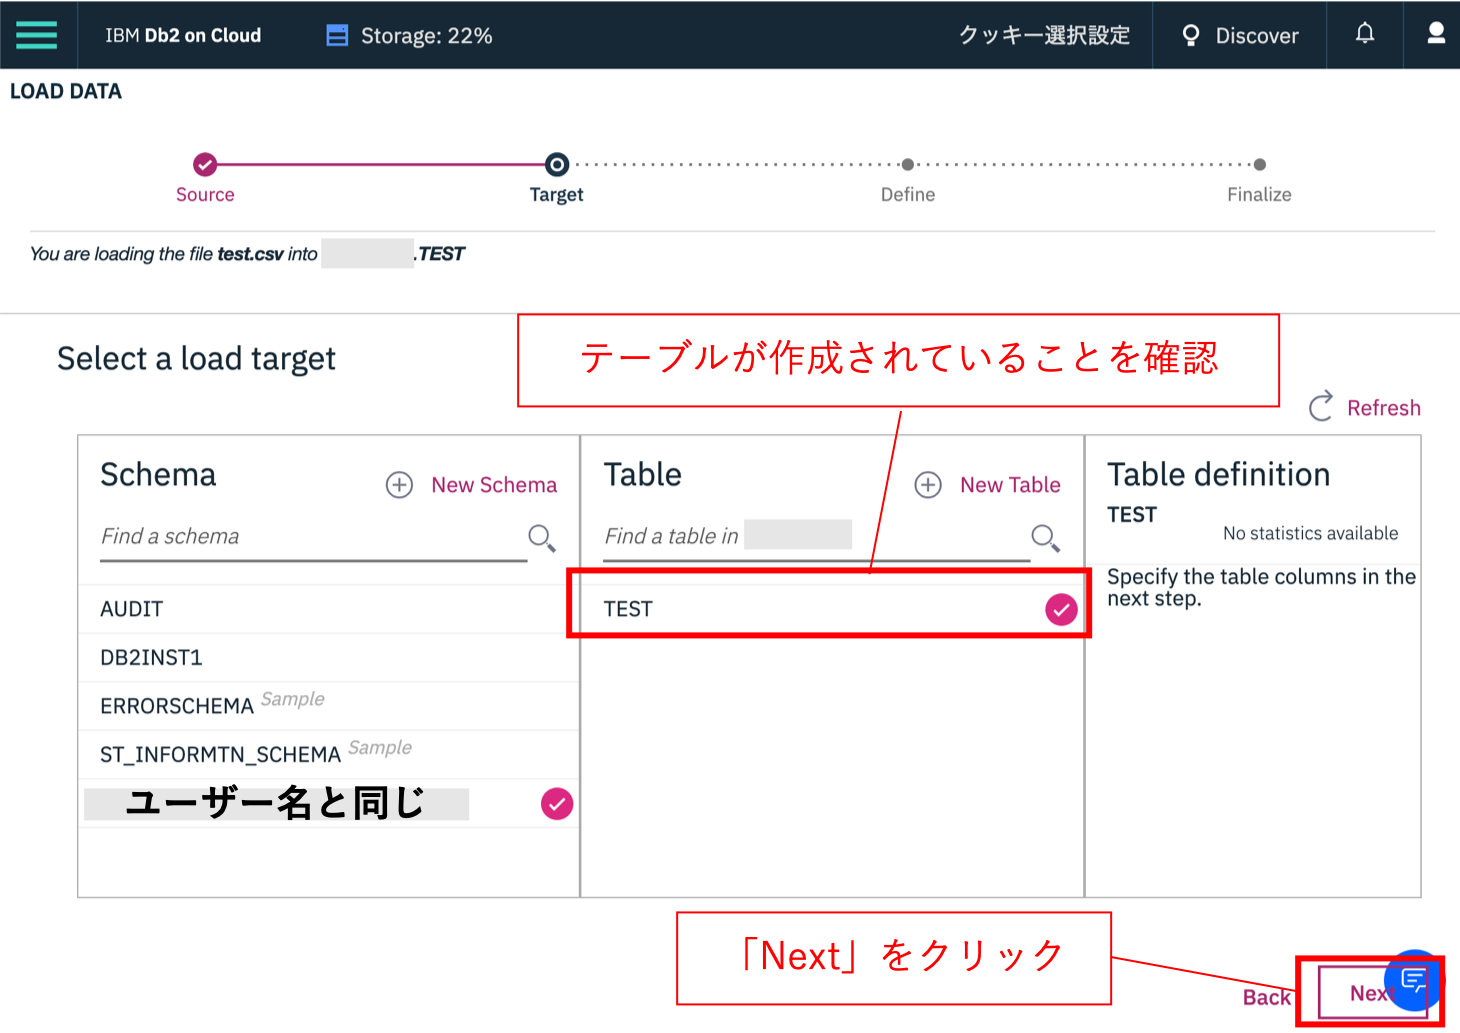This screenshot has height=1033, width=1460.
Task: Open the Discover lightbulb icon
Action: click(x=1190, y=34)
